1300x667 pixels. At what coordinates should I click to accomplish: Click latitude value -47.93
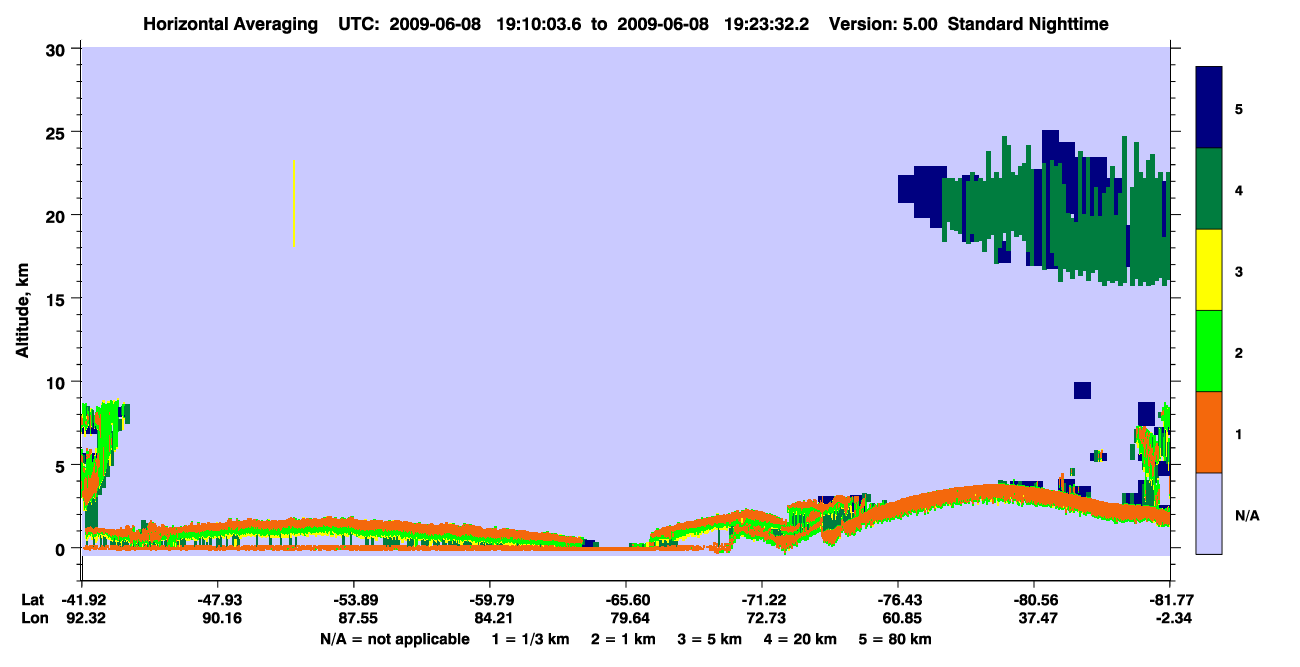coord(218,600)
